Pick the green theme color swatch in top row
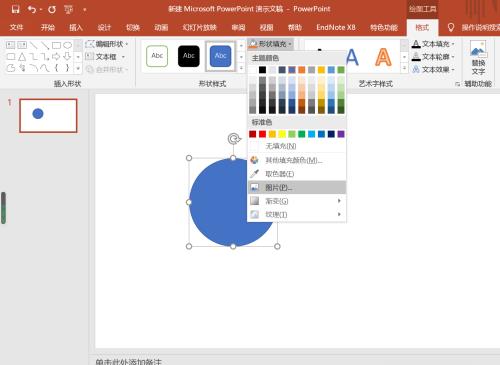Viewport: 500px width, 365px height. click(341, 70)
